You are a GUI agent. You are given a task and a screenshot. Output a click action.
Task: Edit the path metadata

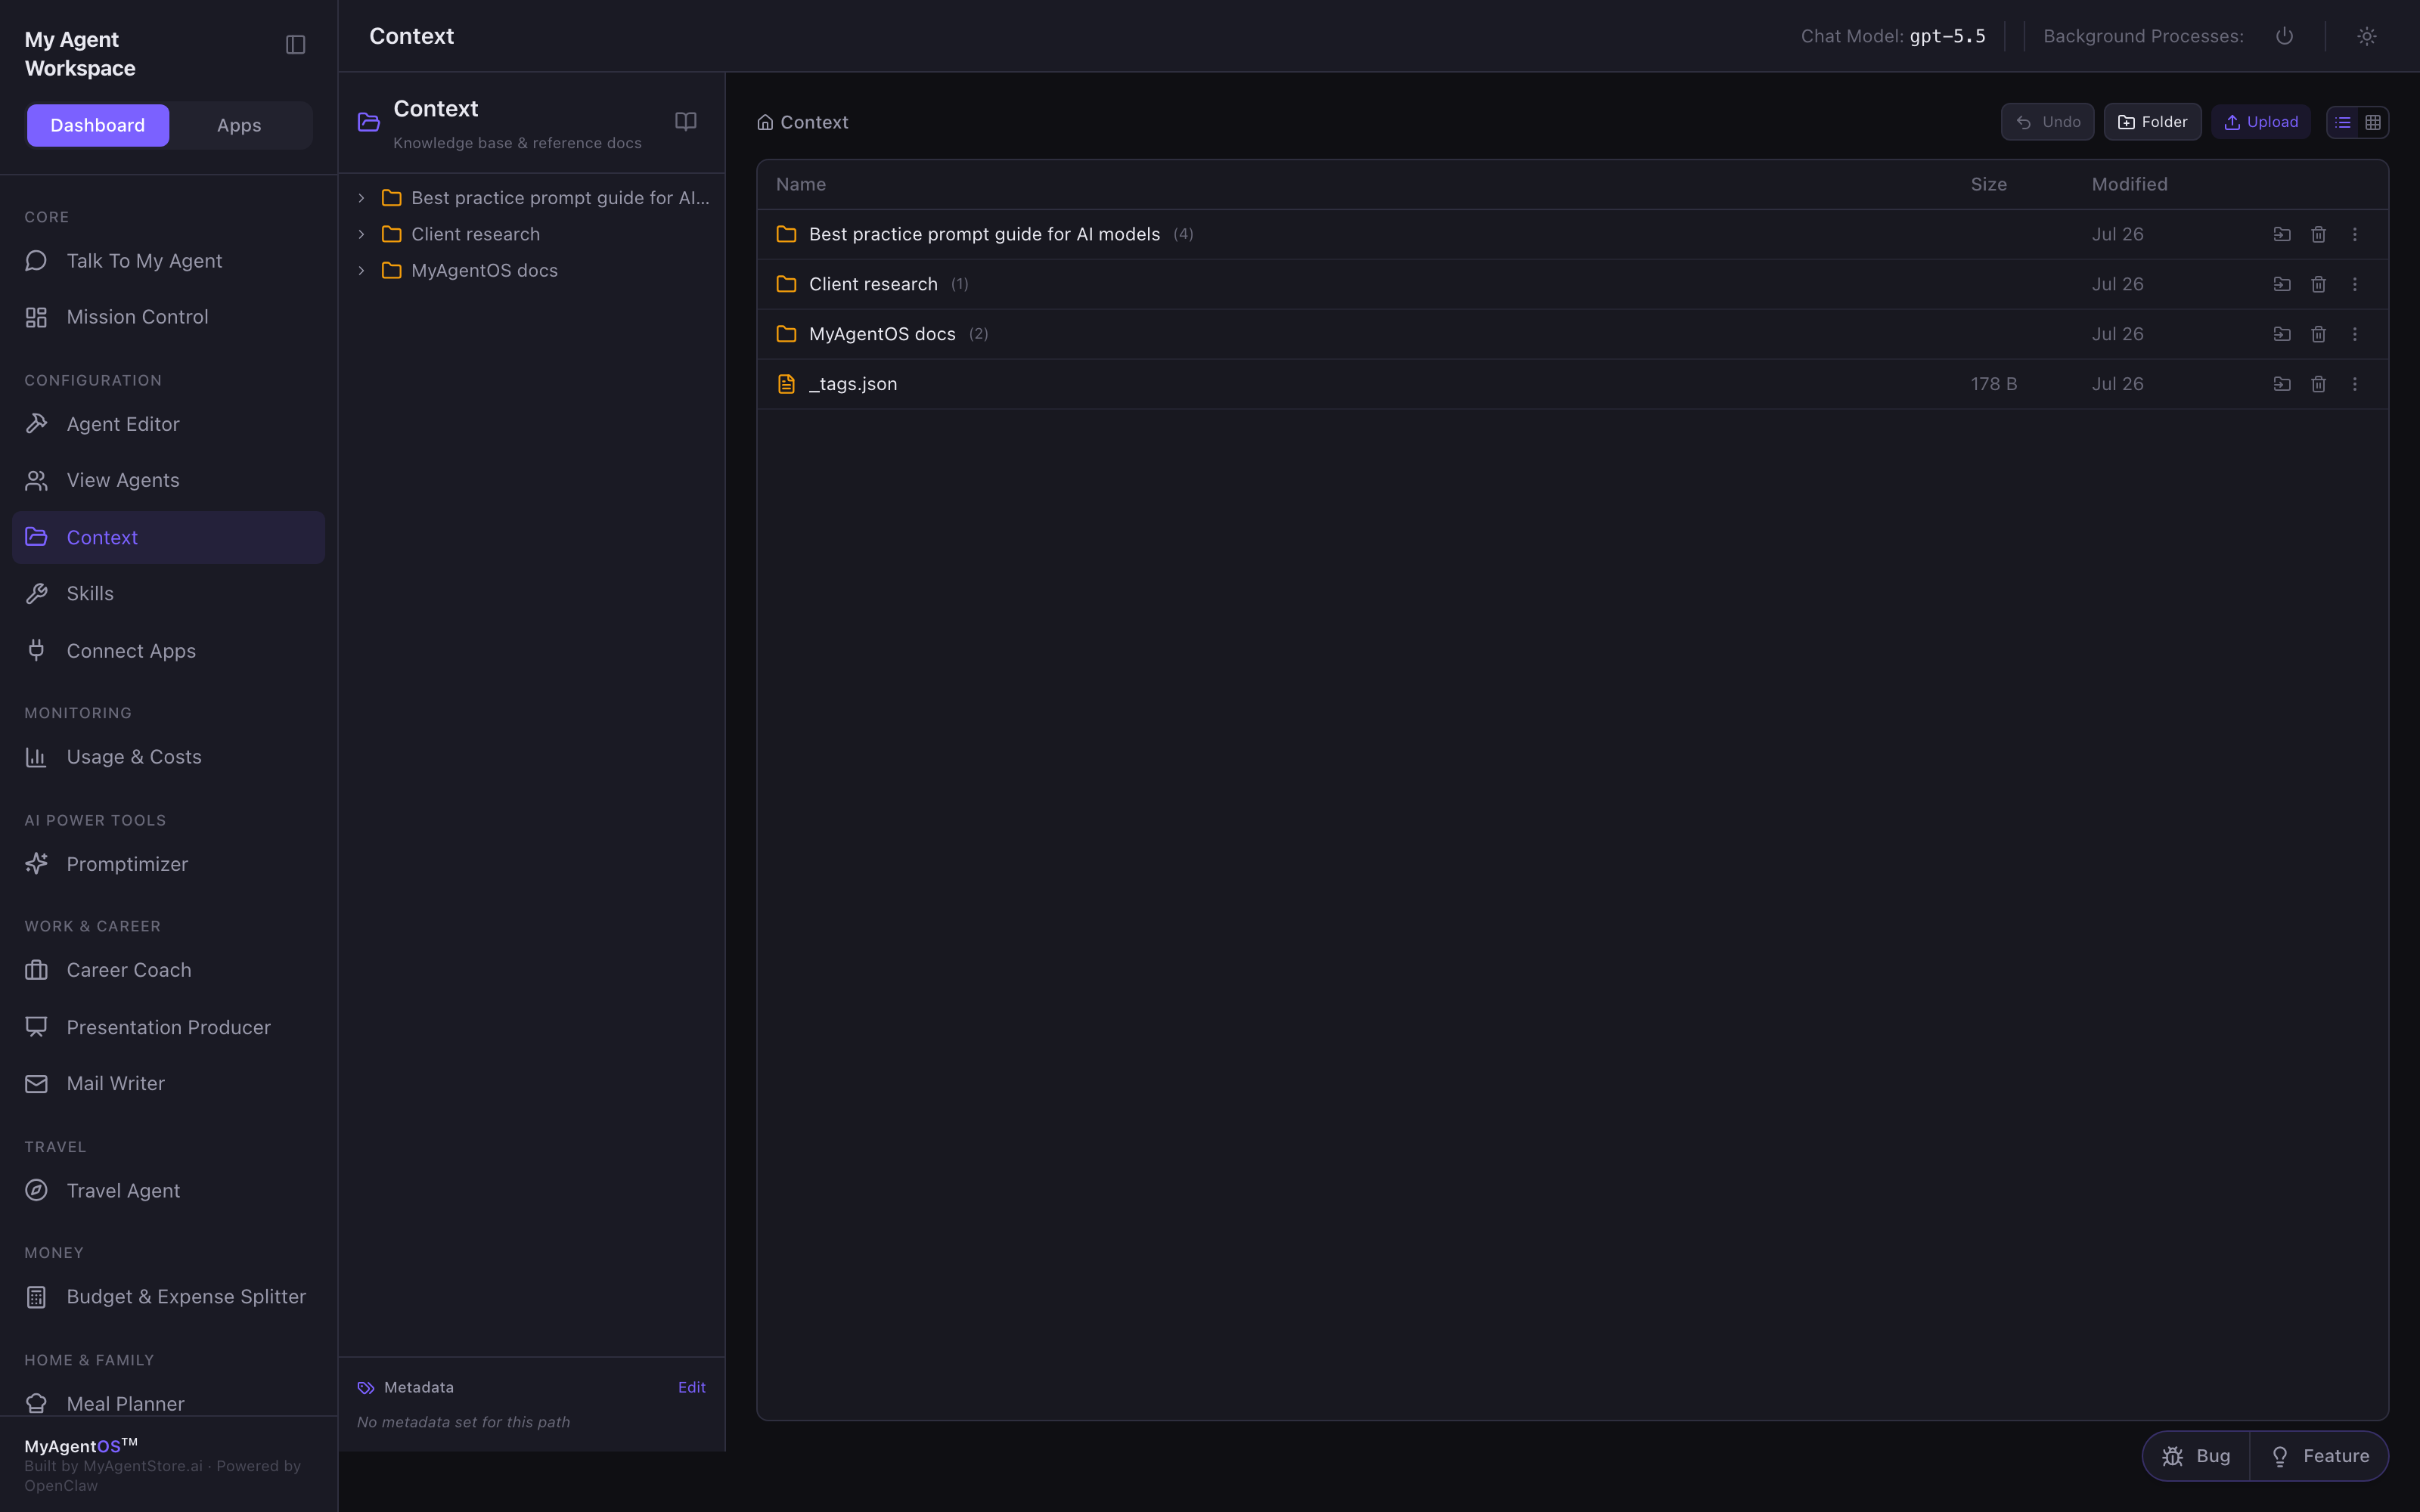tap(691, 1387)
